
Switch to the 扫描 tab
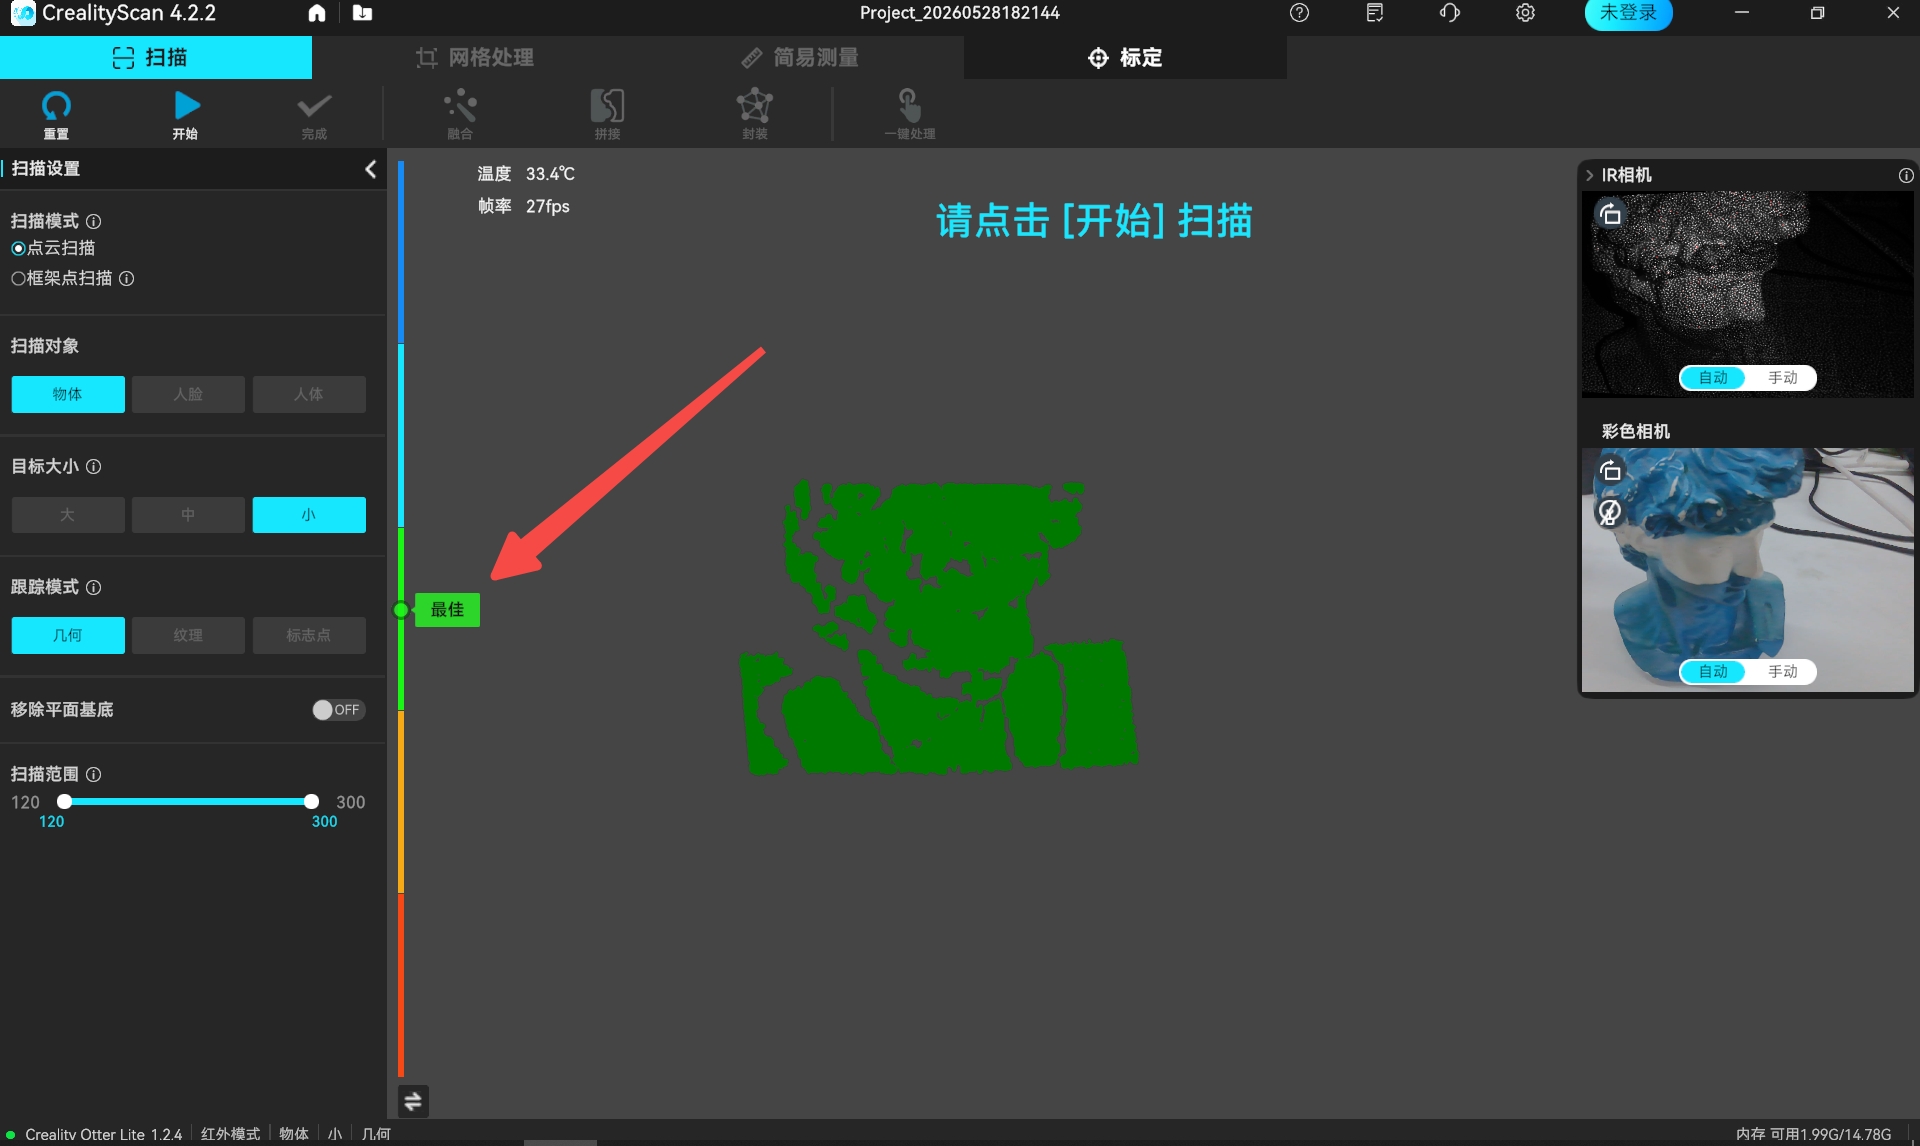click(x=156, y=57)
